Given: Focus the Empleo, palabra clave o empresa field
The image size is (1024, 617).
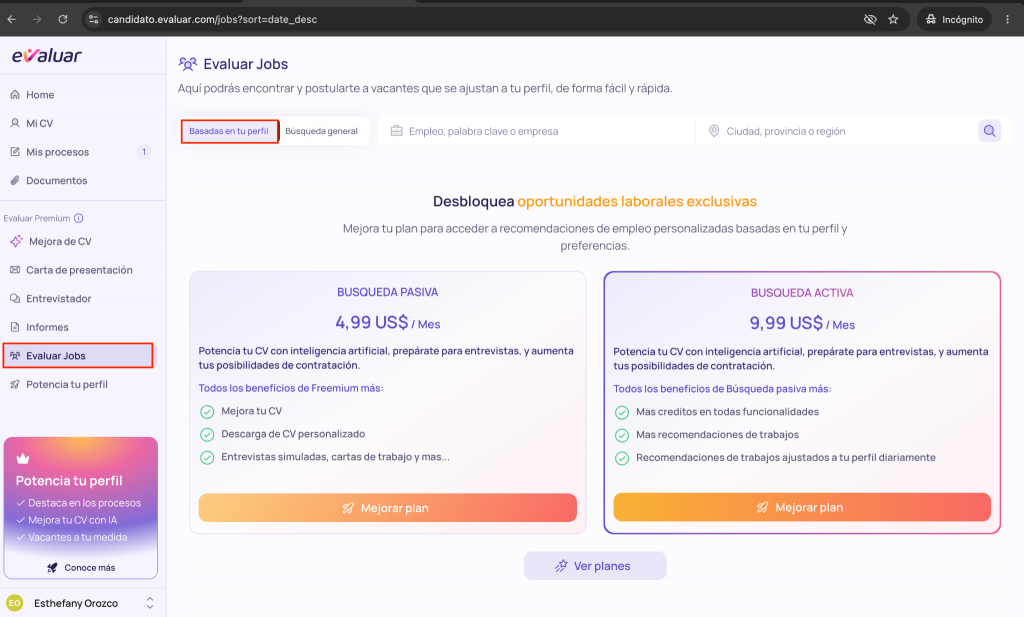Looking at the screenshot, I should point(536,131).
